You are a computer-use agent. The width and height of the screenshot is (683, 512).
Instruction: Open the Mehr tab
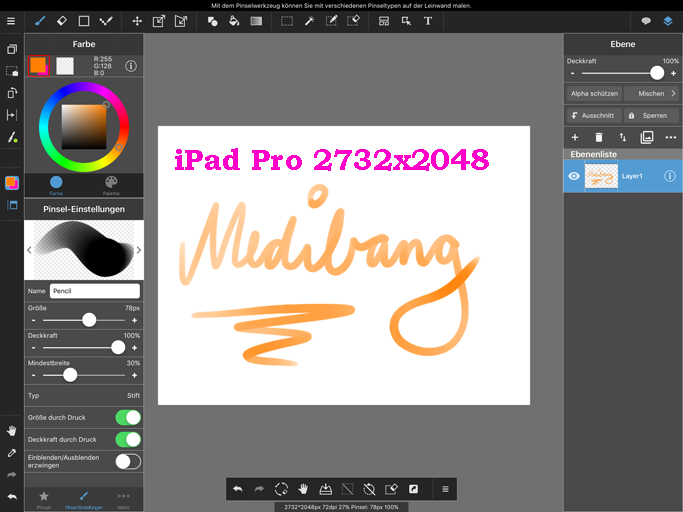124,499
